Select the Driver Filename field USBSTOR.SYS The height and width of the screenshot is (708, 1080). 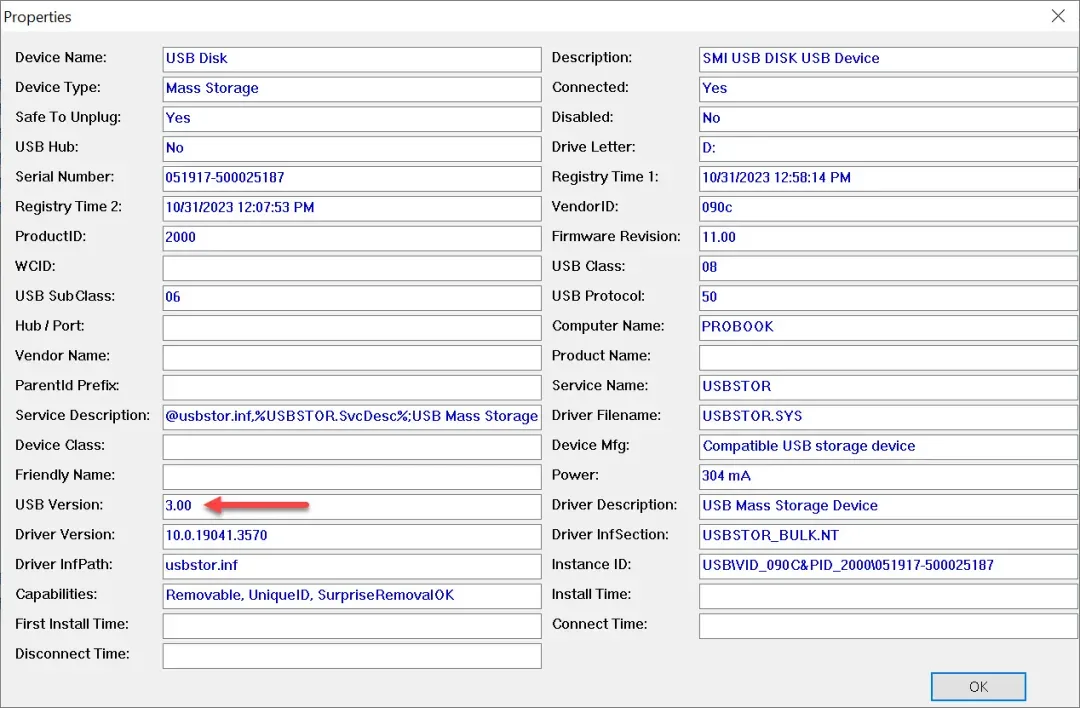(x=887, y=417)
